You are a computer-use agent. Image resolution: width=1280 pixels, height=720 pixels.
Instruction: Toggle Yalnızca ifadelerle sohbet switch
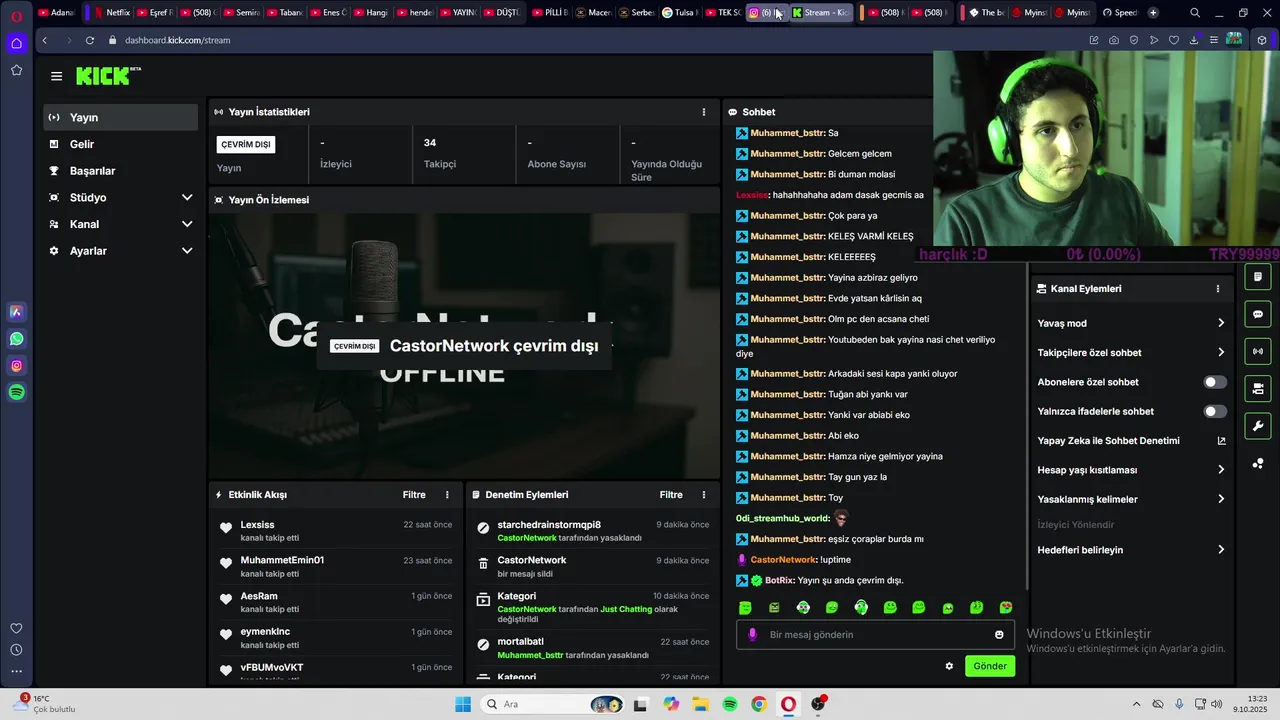(x=1215, y=411)
